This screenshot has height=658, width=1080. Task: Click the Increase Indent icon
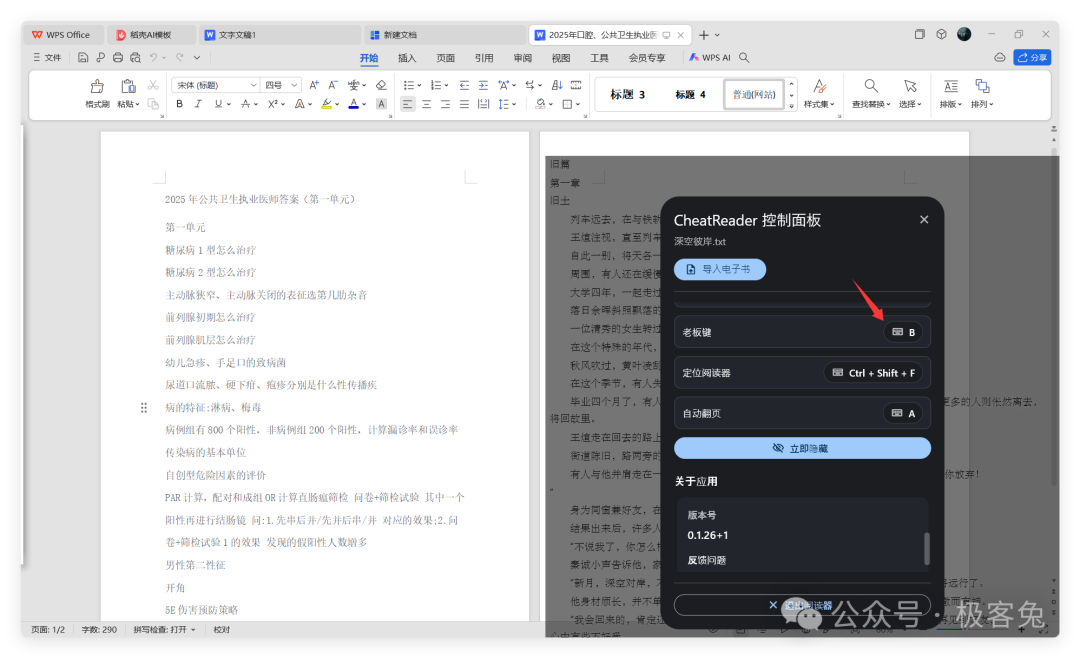coord(484,85)
